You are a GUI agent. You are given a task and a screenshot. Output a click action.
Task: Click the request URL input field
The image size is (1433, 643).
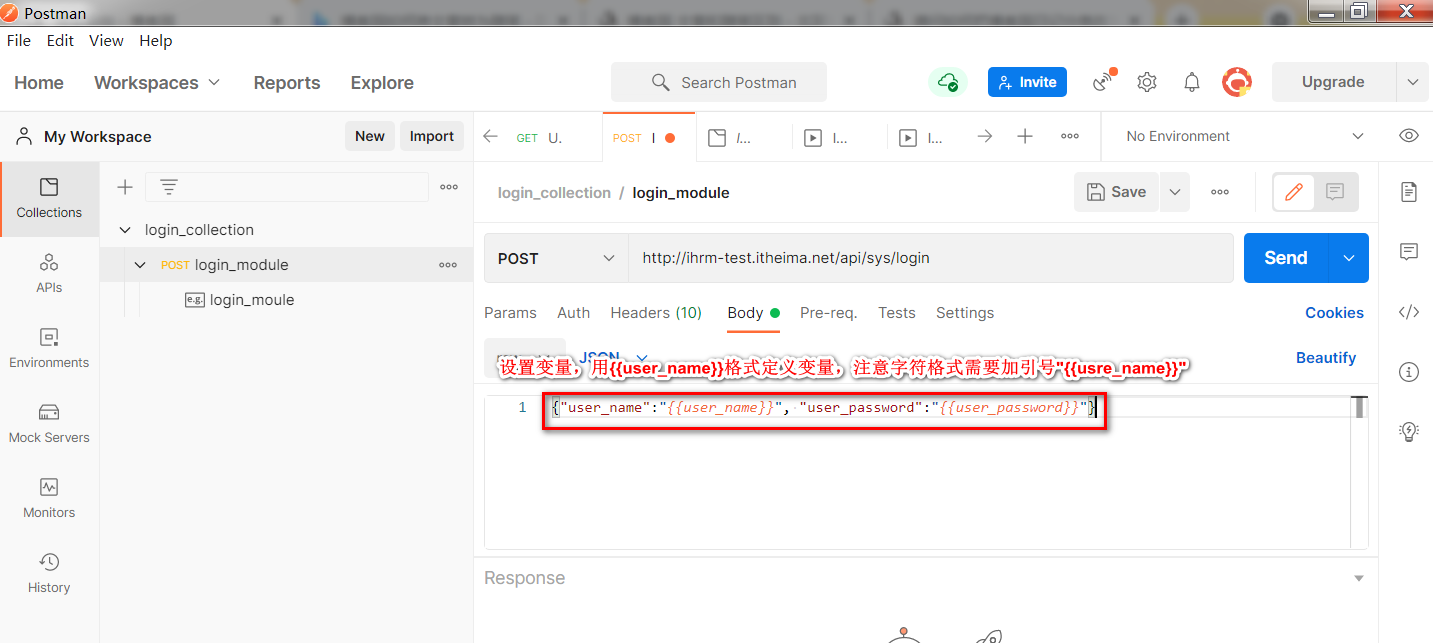click(930, 258)
